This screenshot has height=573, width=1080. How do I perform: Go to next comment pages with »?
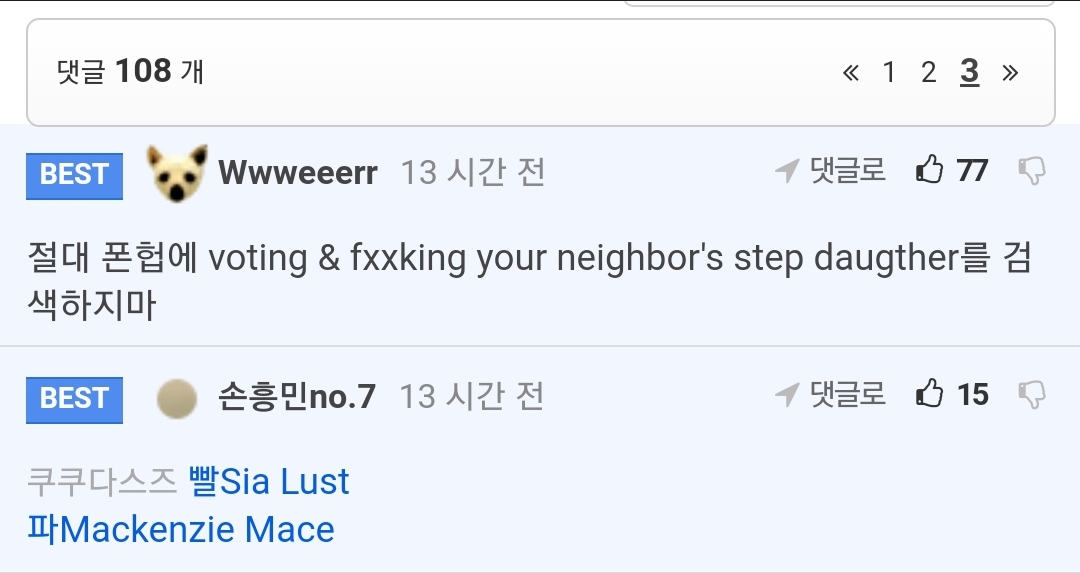[1010, 73]
